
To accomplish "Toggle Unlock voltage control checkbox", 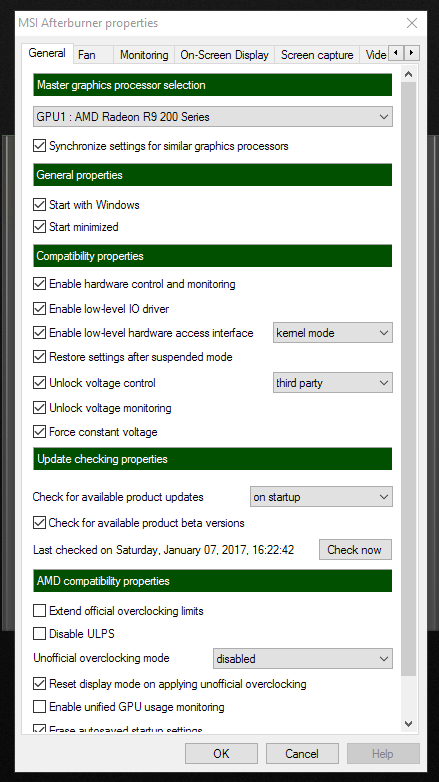I will click(x=39, y=383).
